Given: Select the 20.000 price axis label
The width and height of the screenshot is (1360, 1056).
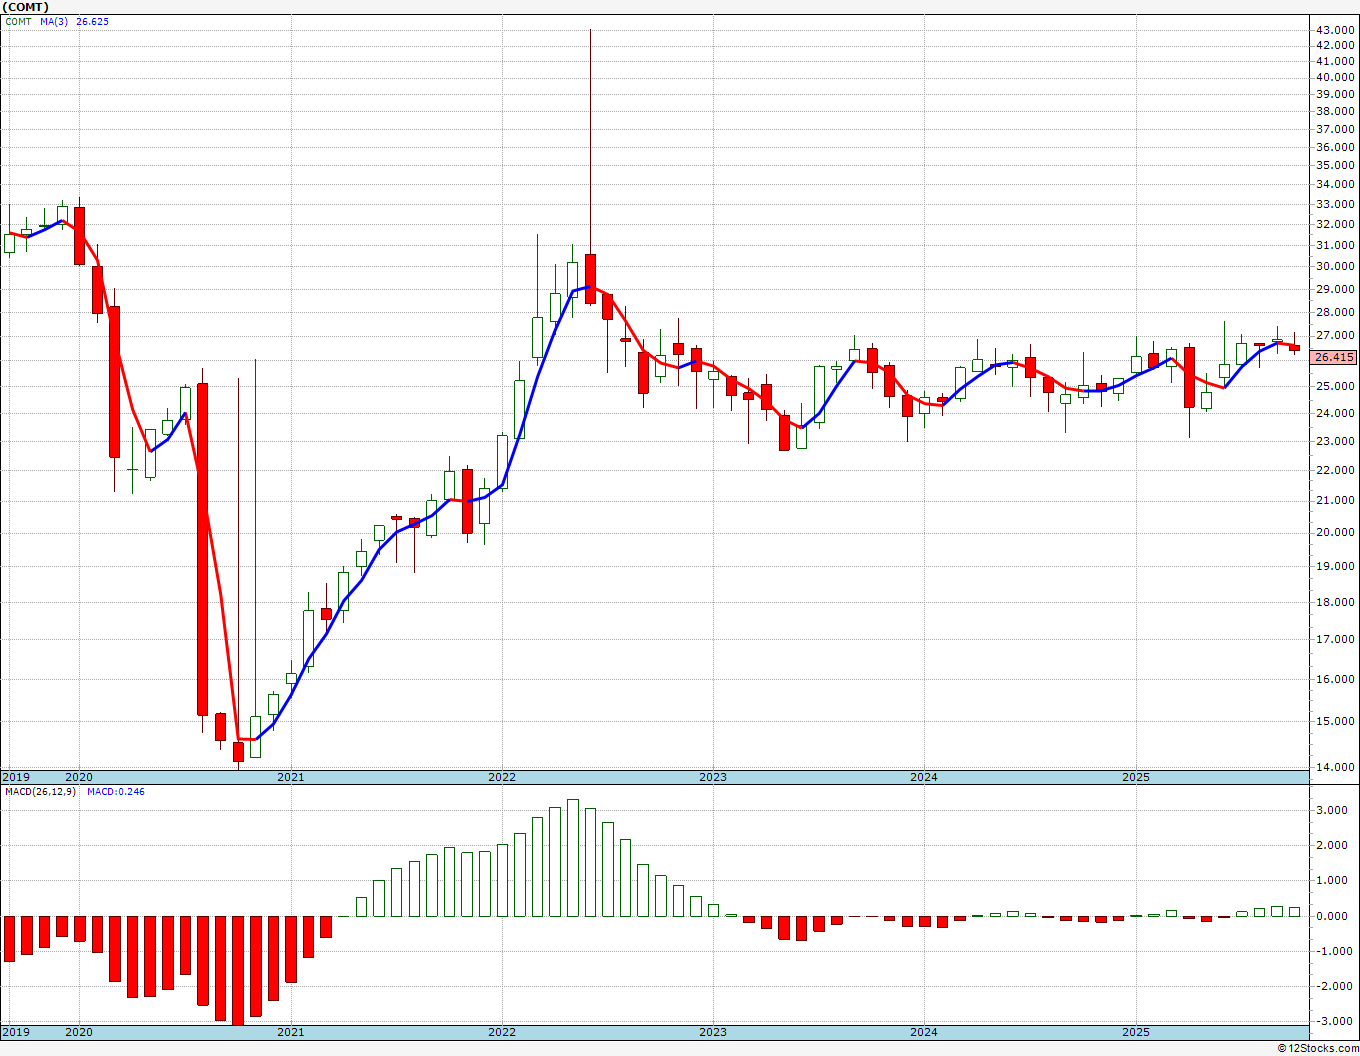Looking at the screenshot, I should click(x=1336, y=533).
